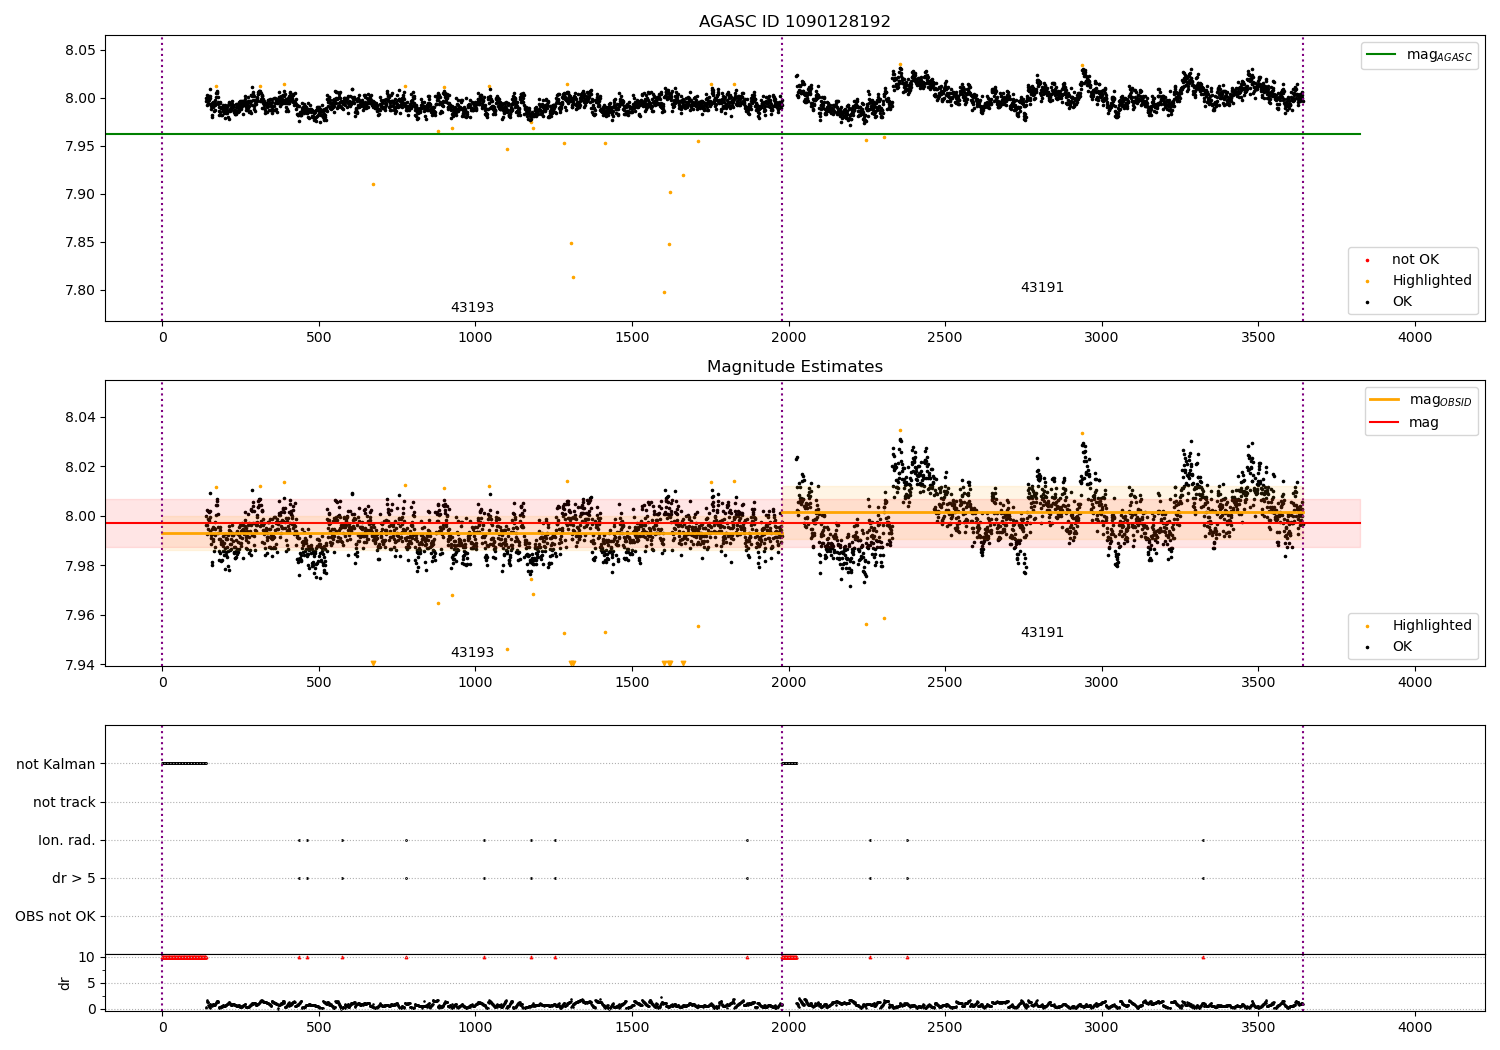Click the red 'mag' horizontal line in the middle plot
The image size is (1500, 1050).
click(733, 523)
